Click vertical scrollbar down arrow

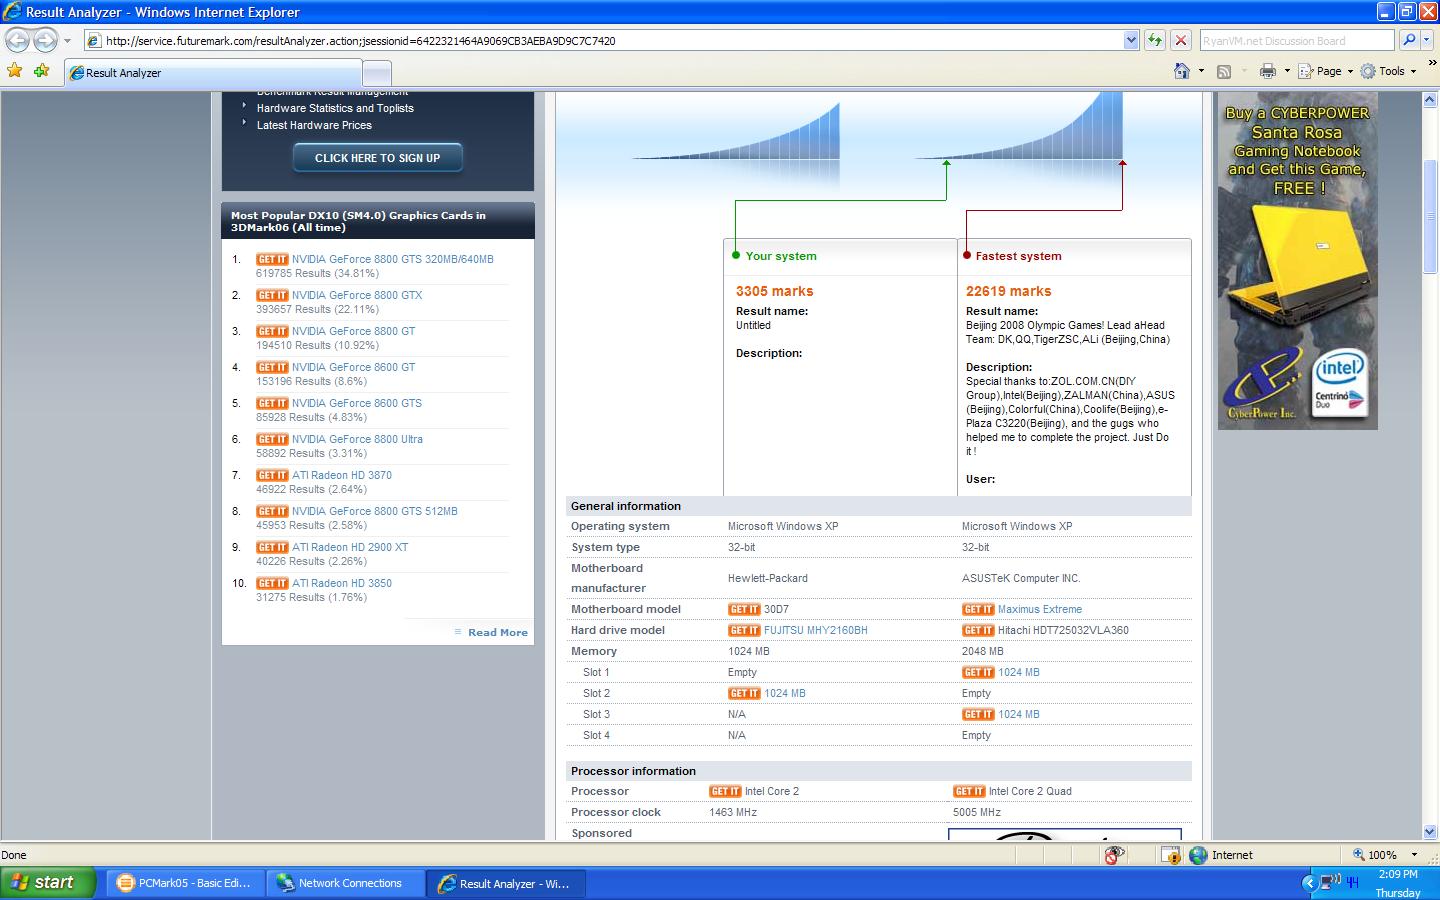1429,832
